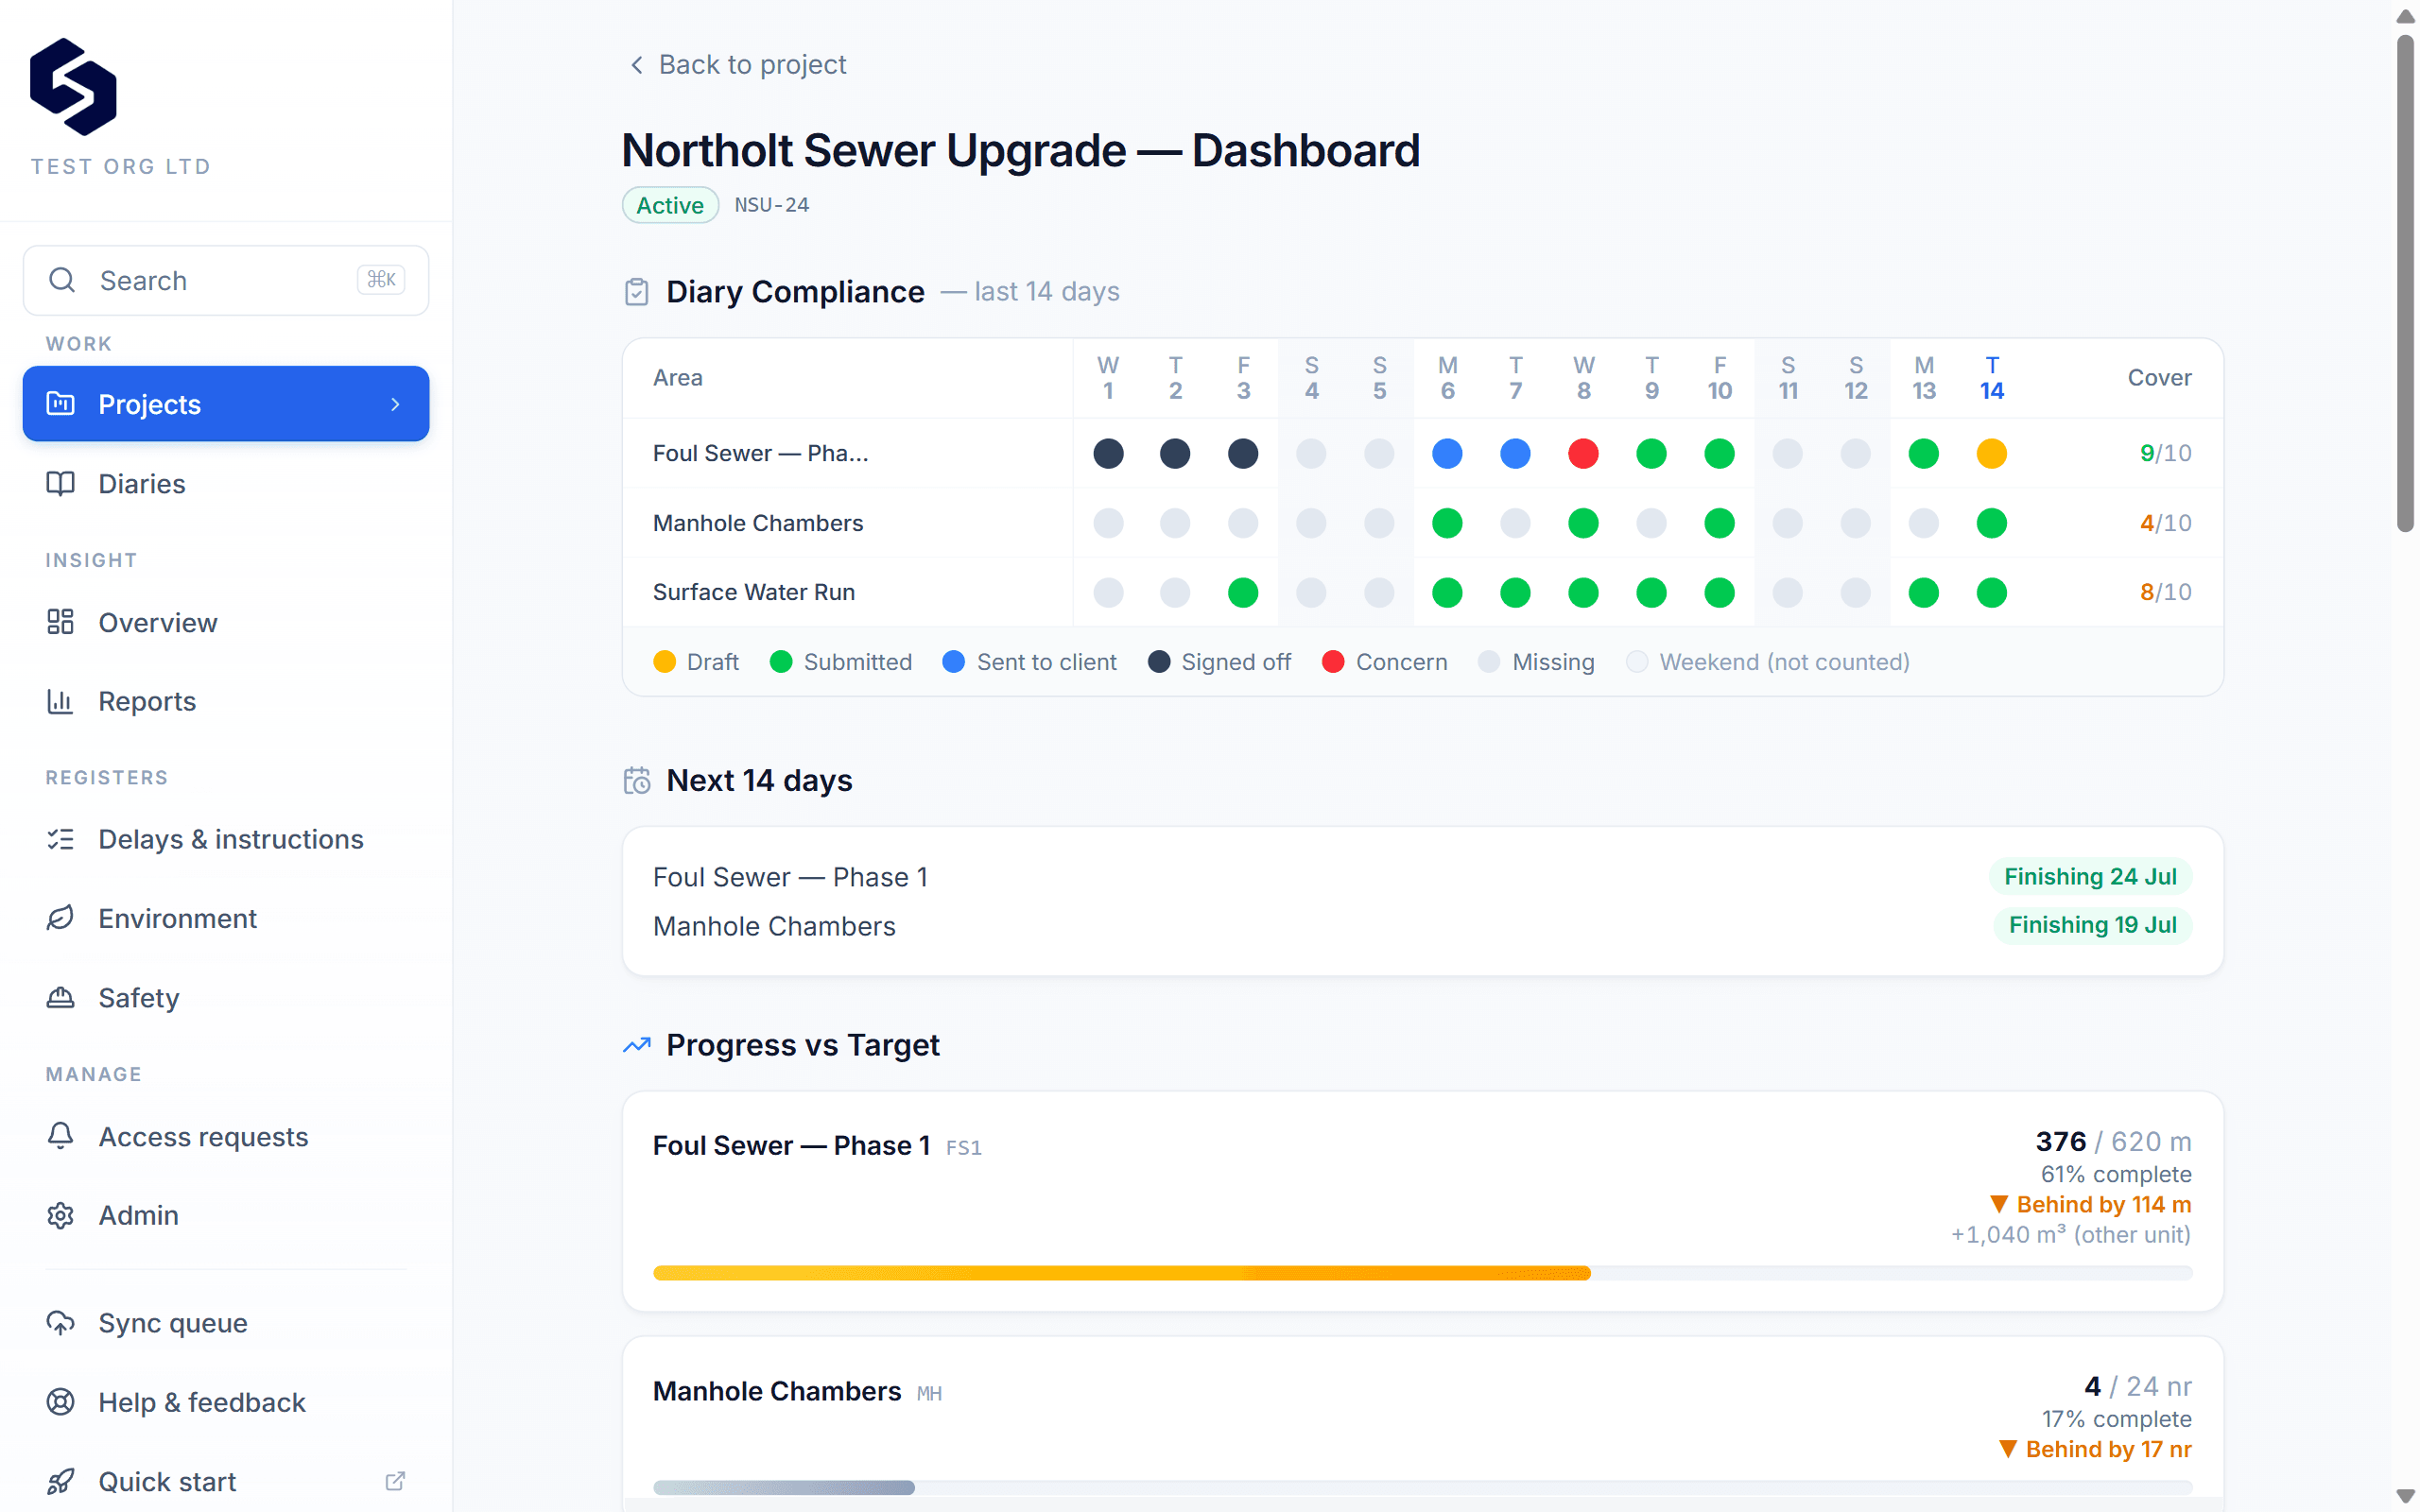
Task: Open the Diaries menu item
Action: (x=226, y=484)
